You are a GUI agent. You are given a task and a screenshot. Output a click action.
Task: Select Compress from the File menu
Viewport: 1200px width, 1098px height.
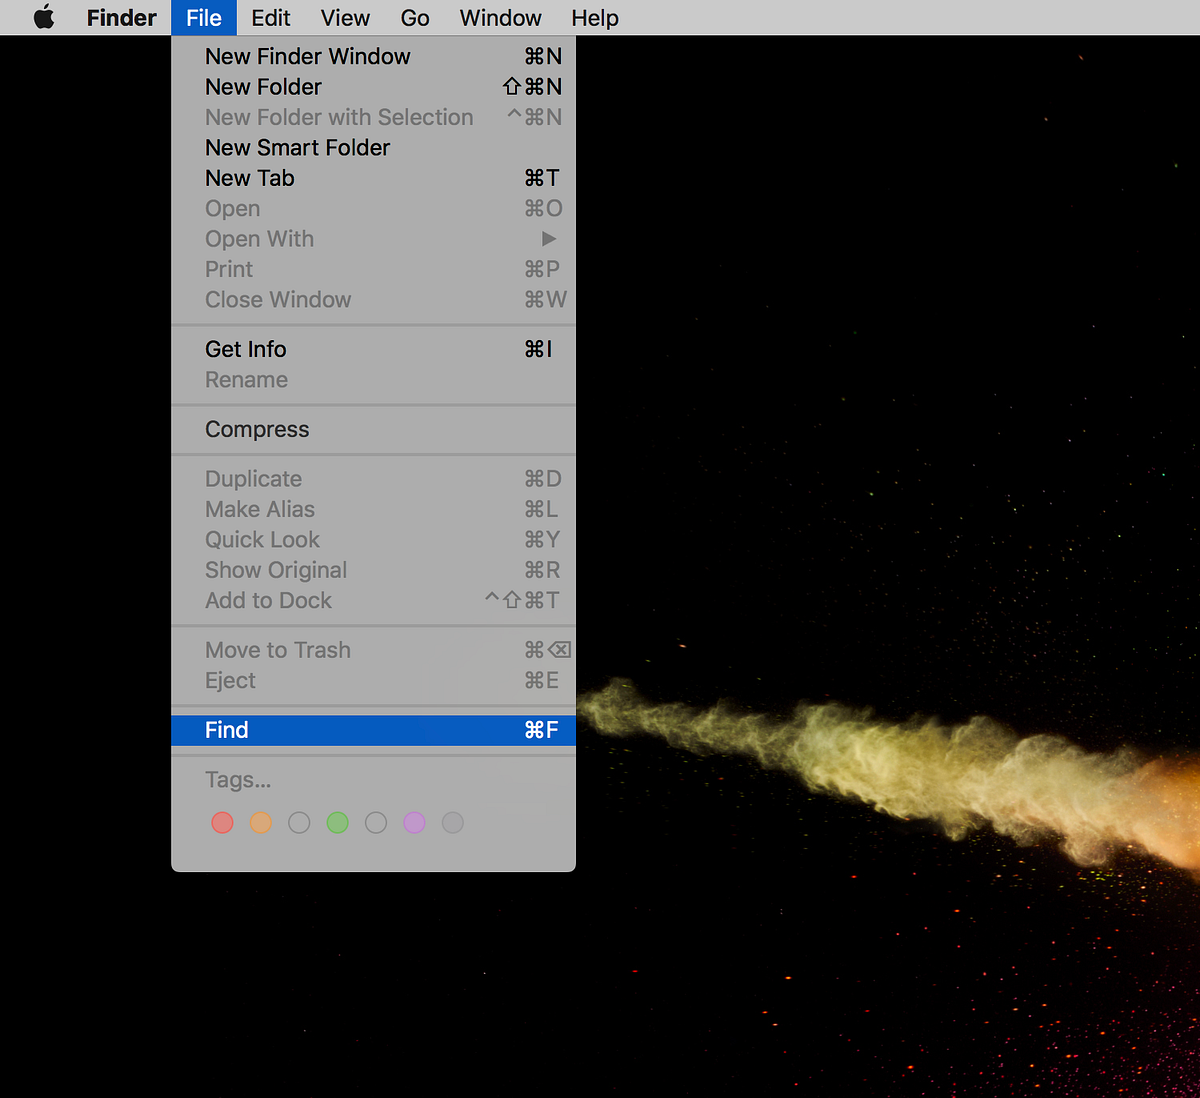tap(257, 429)
